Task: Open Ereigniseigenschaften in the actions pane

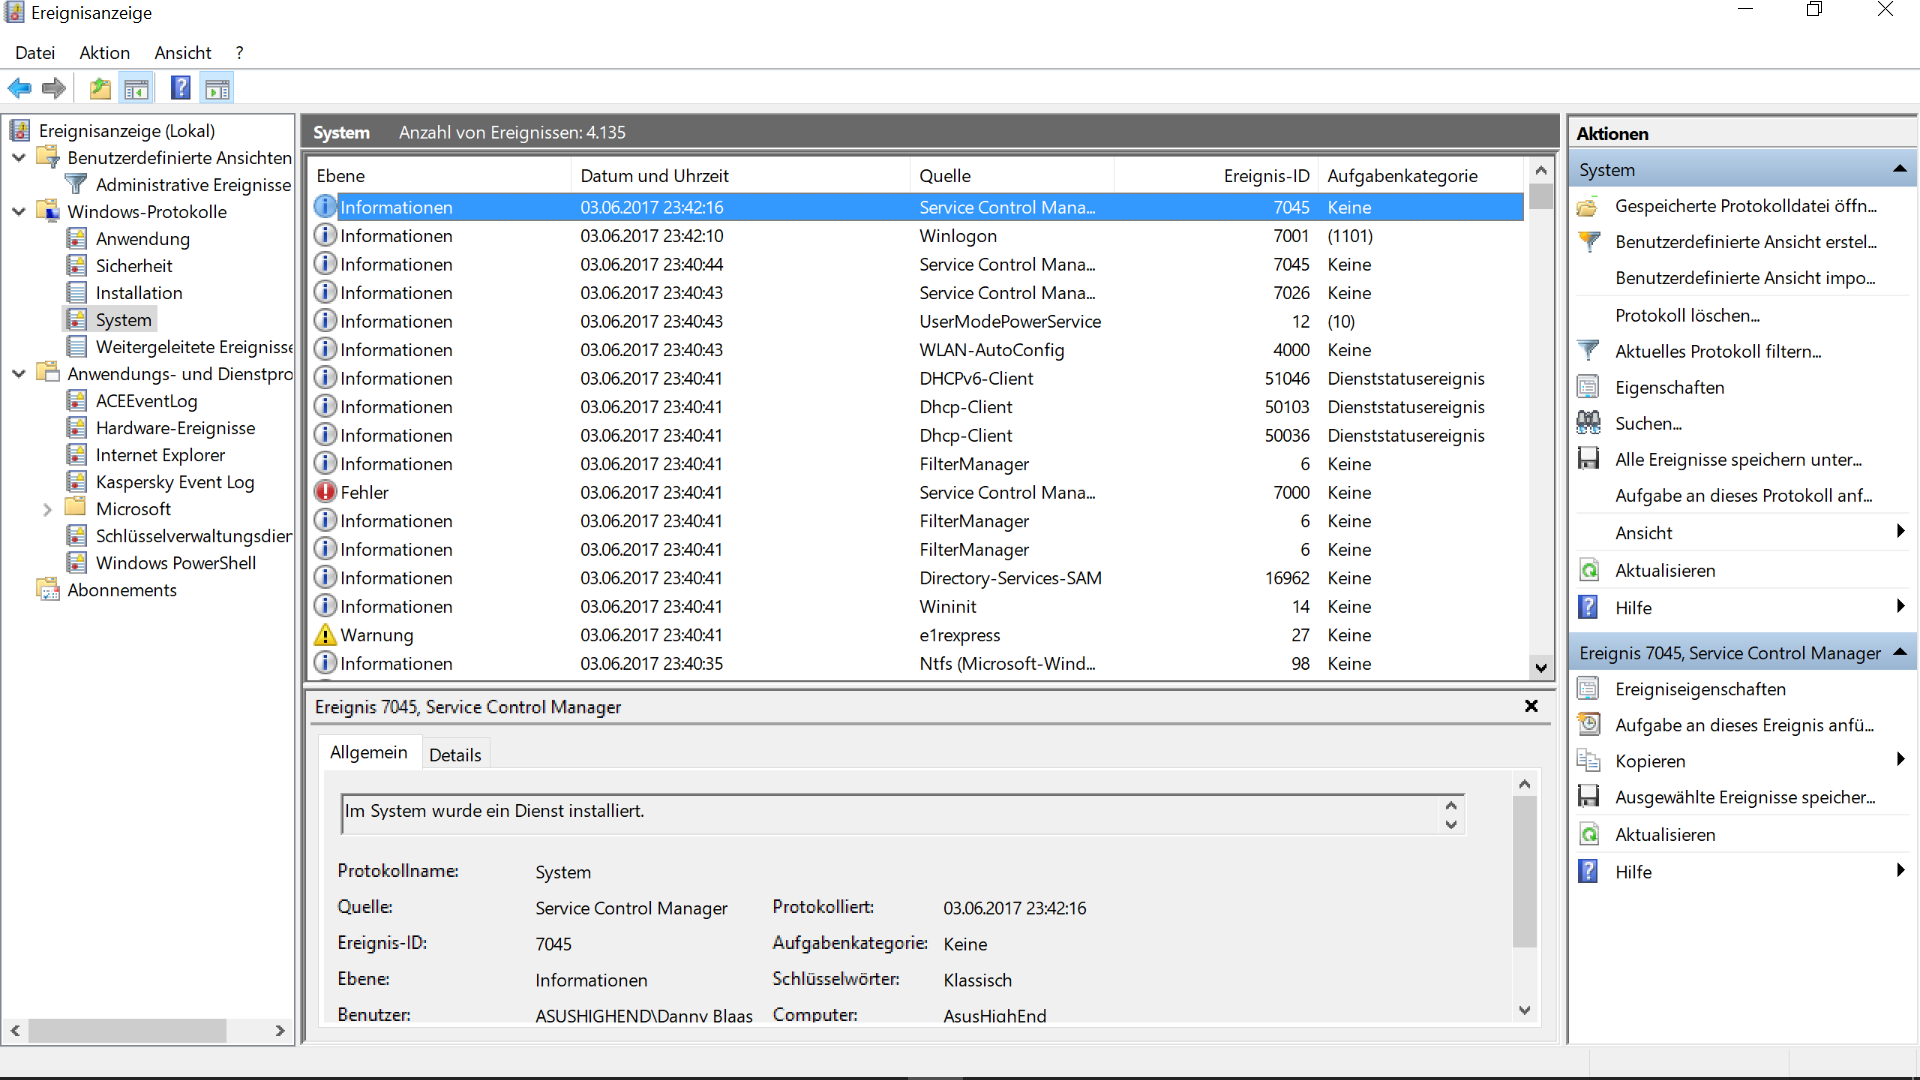Action: (x=1700, y=689)
